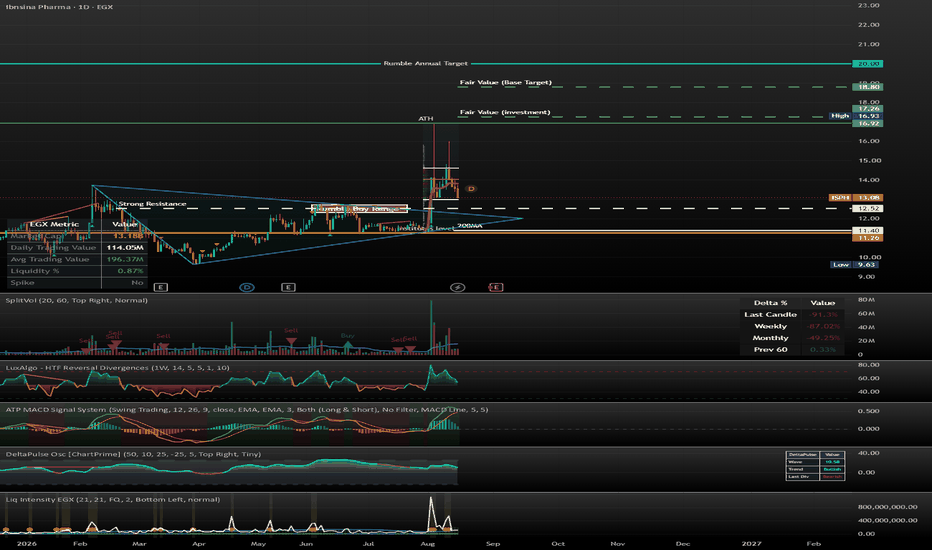This screenshot has height=550, width=932.
Task: Click the 17.26 price tag on axis
Action: (x=867, y=109)
